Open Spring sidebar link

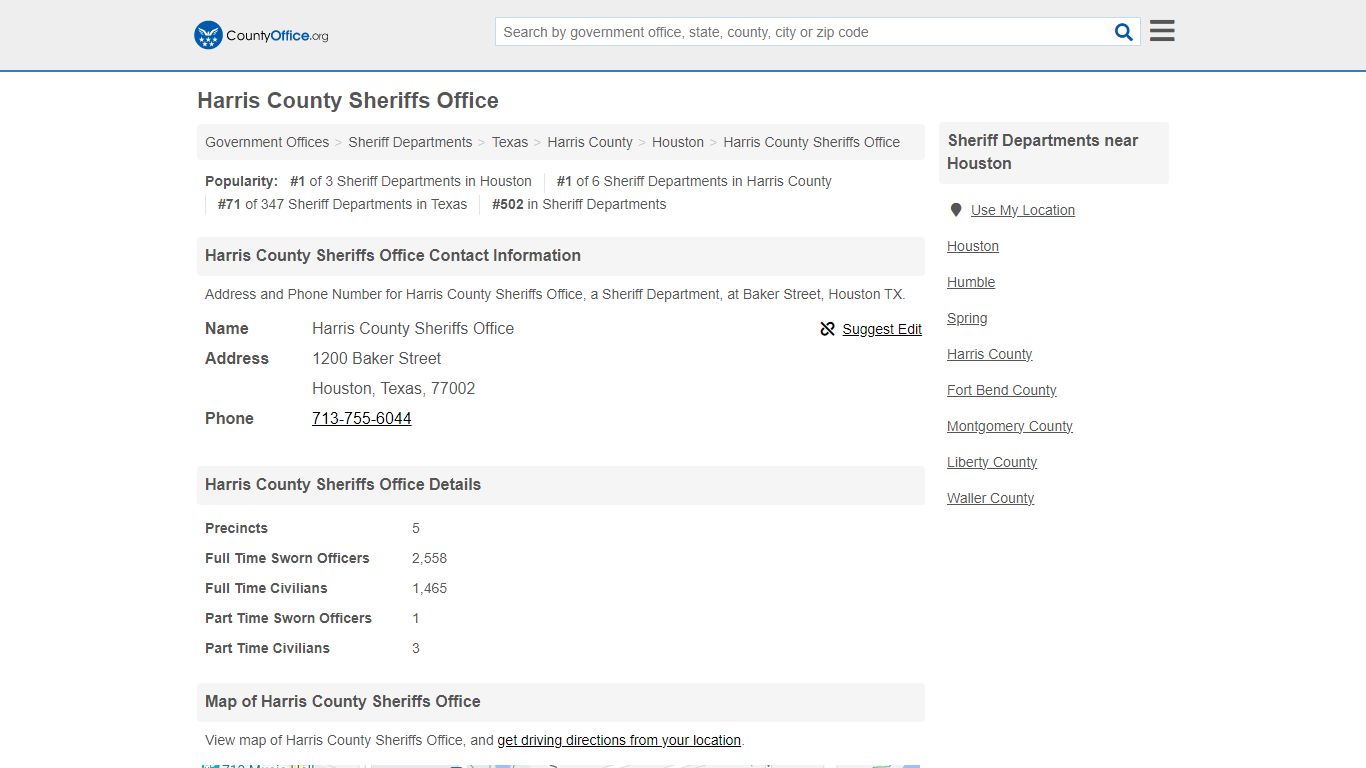(x=967, y=318)
